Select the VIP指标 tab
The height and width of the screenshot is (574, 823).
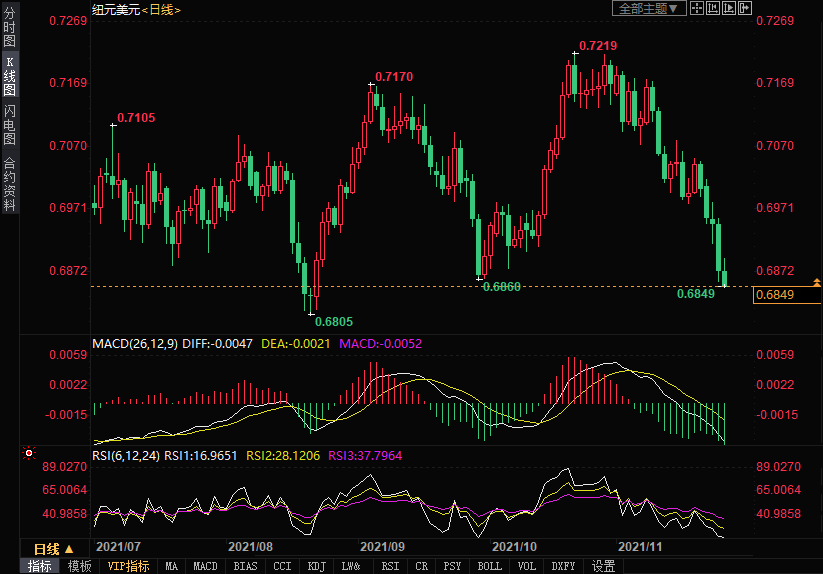coord(128,566)
